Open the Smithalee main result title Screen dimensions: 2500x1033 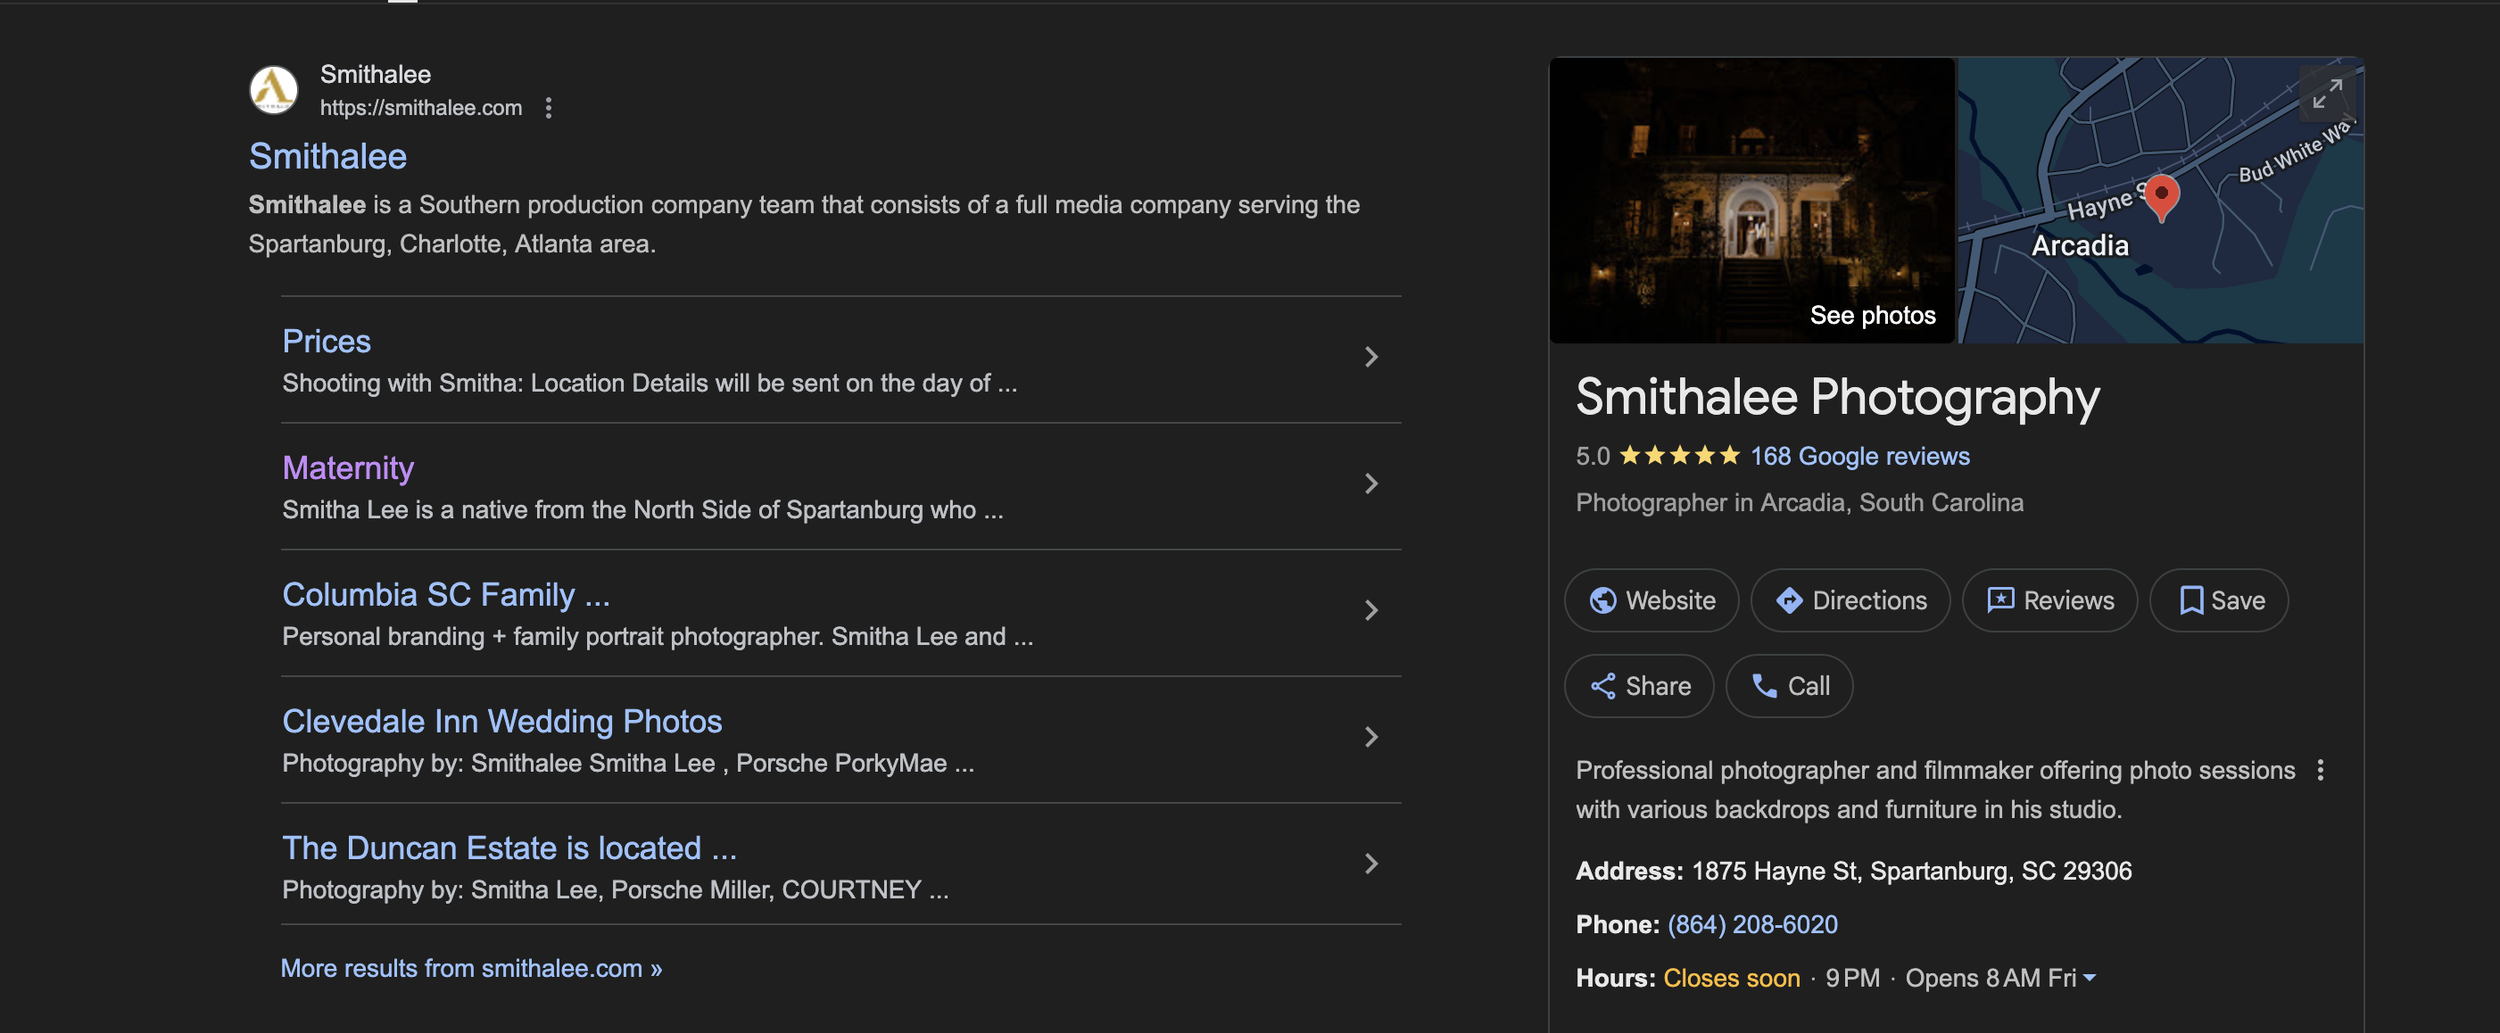(x=328, y=156)
